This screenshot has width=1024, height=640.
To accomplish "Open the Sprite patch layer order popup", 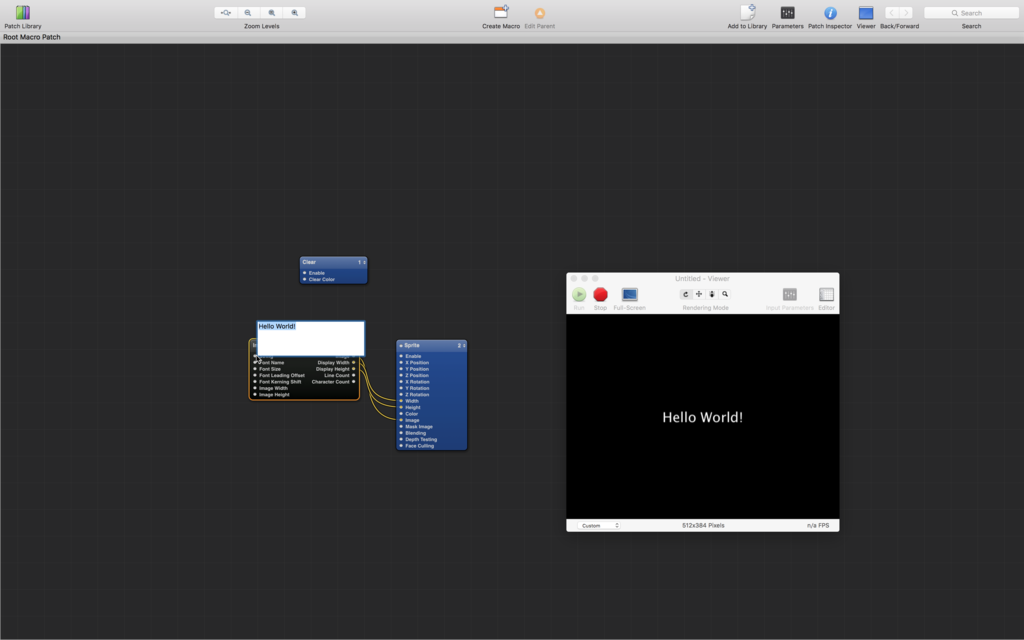I will 462,345.
